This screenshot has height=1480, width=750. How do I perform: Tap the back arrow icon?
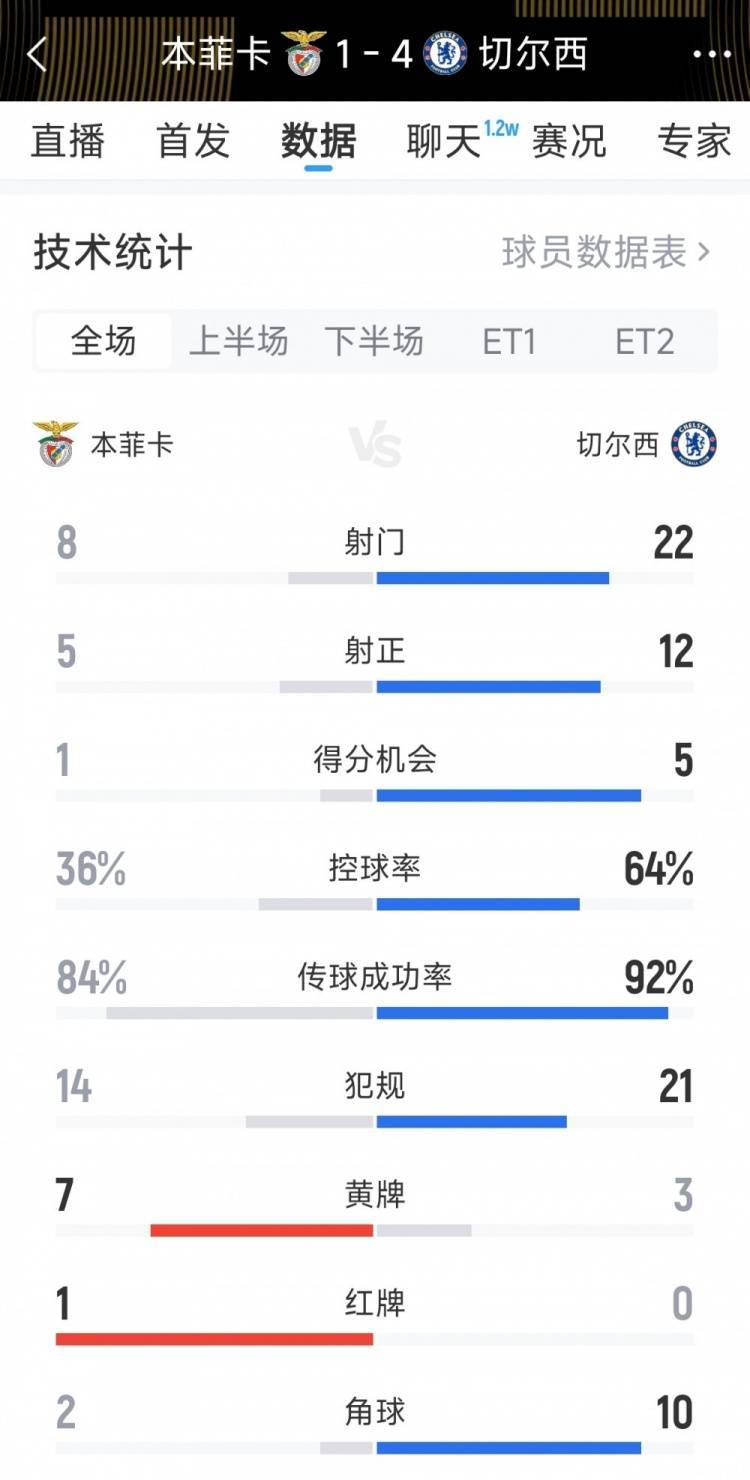37,55
